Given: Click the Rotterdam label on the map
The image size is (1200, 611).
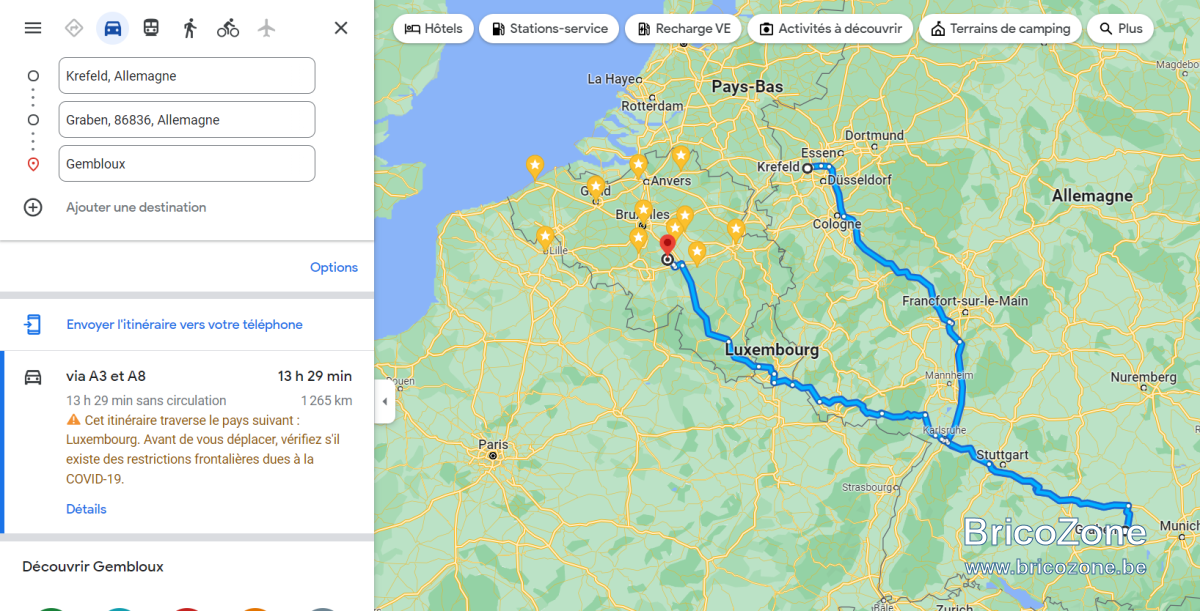Looking at the screenshot, I should click(651, 105).
